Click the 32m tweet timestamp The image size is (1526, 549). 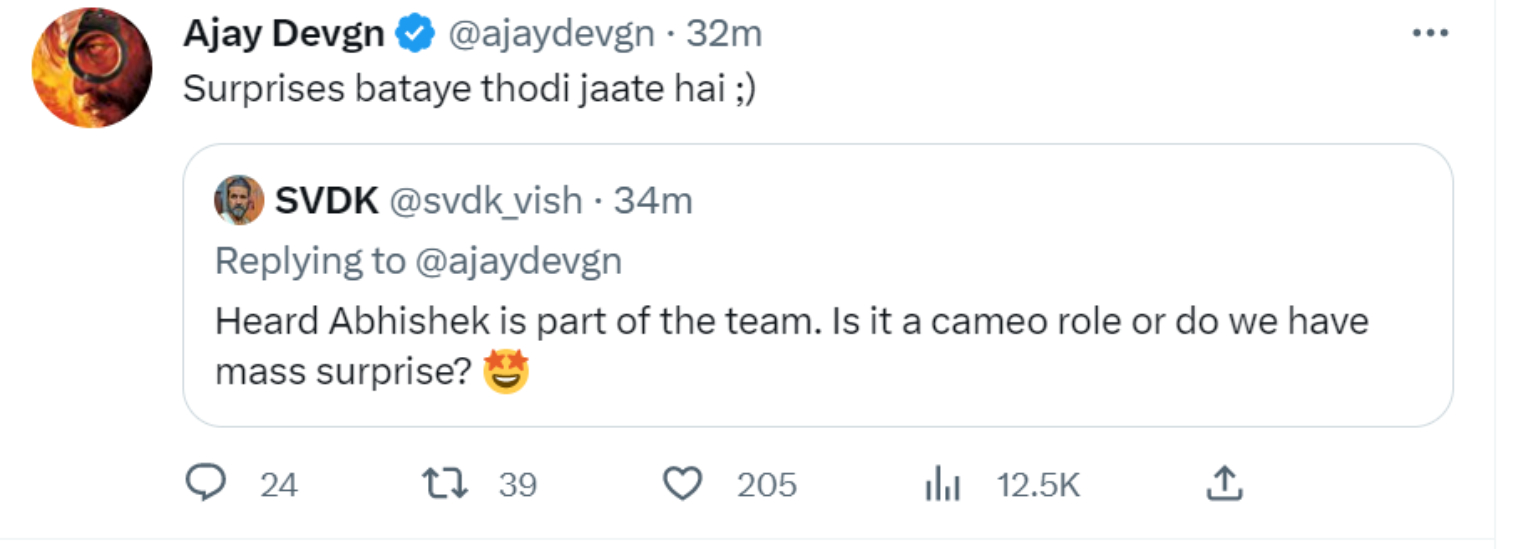coord(724,35)
